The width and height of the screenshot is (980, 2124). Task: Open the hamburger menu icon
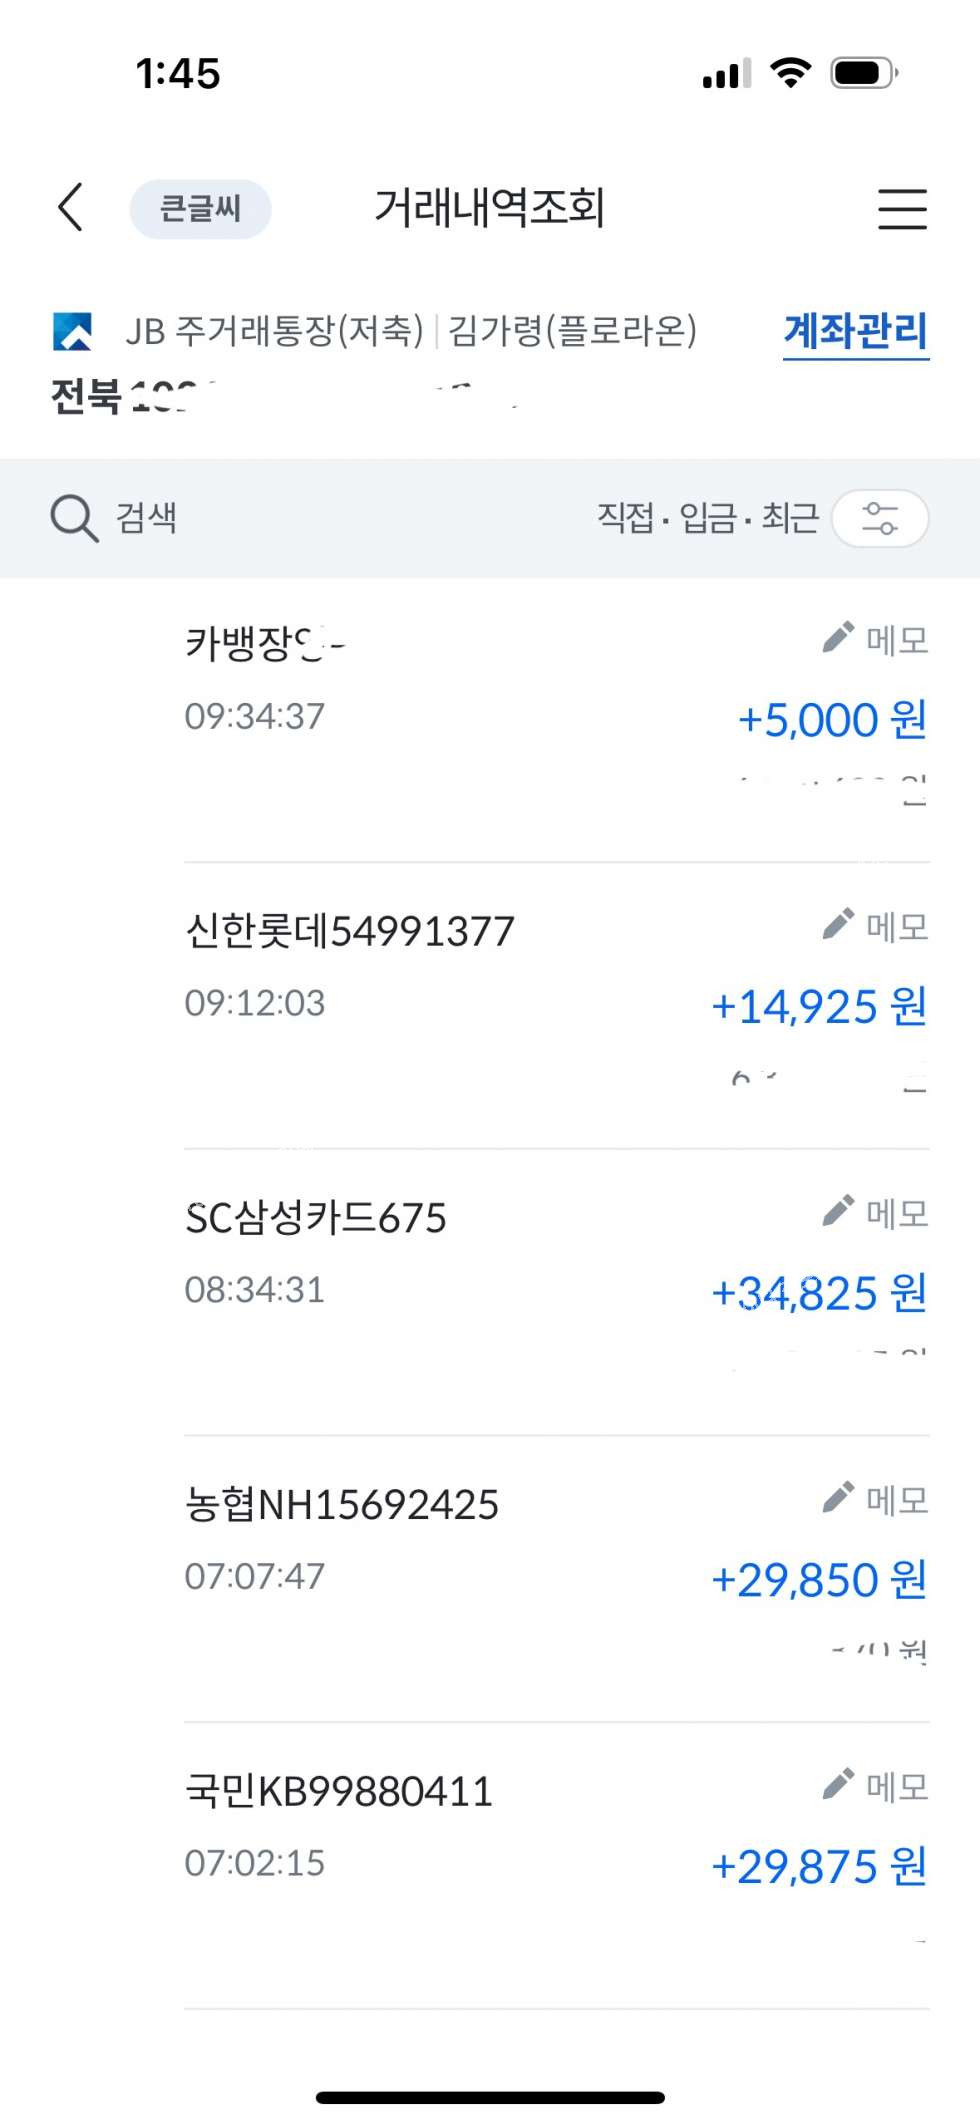pyautogui.click(x=902, y=208)
